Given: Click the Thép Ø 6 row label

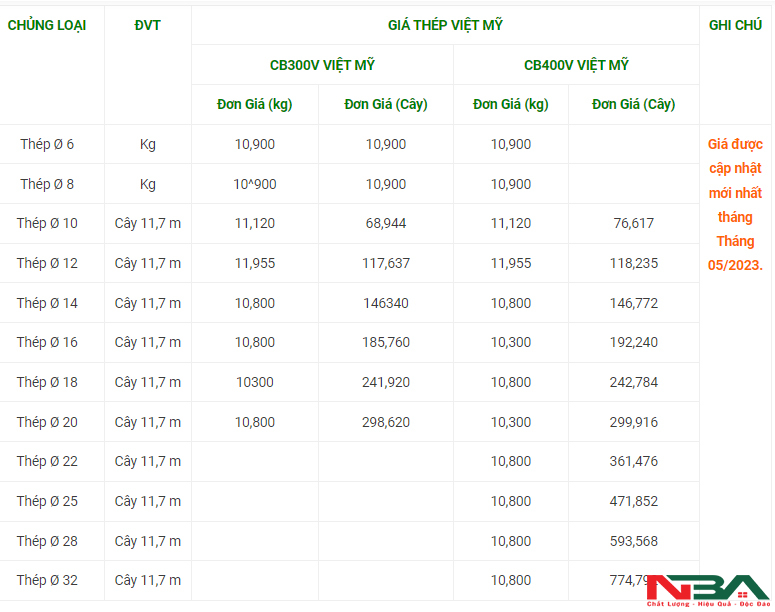Looking at the screenshot, I should (47, 144).
